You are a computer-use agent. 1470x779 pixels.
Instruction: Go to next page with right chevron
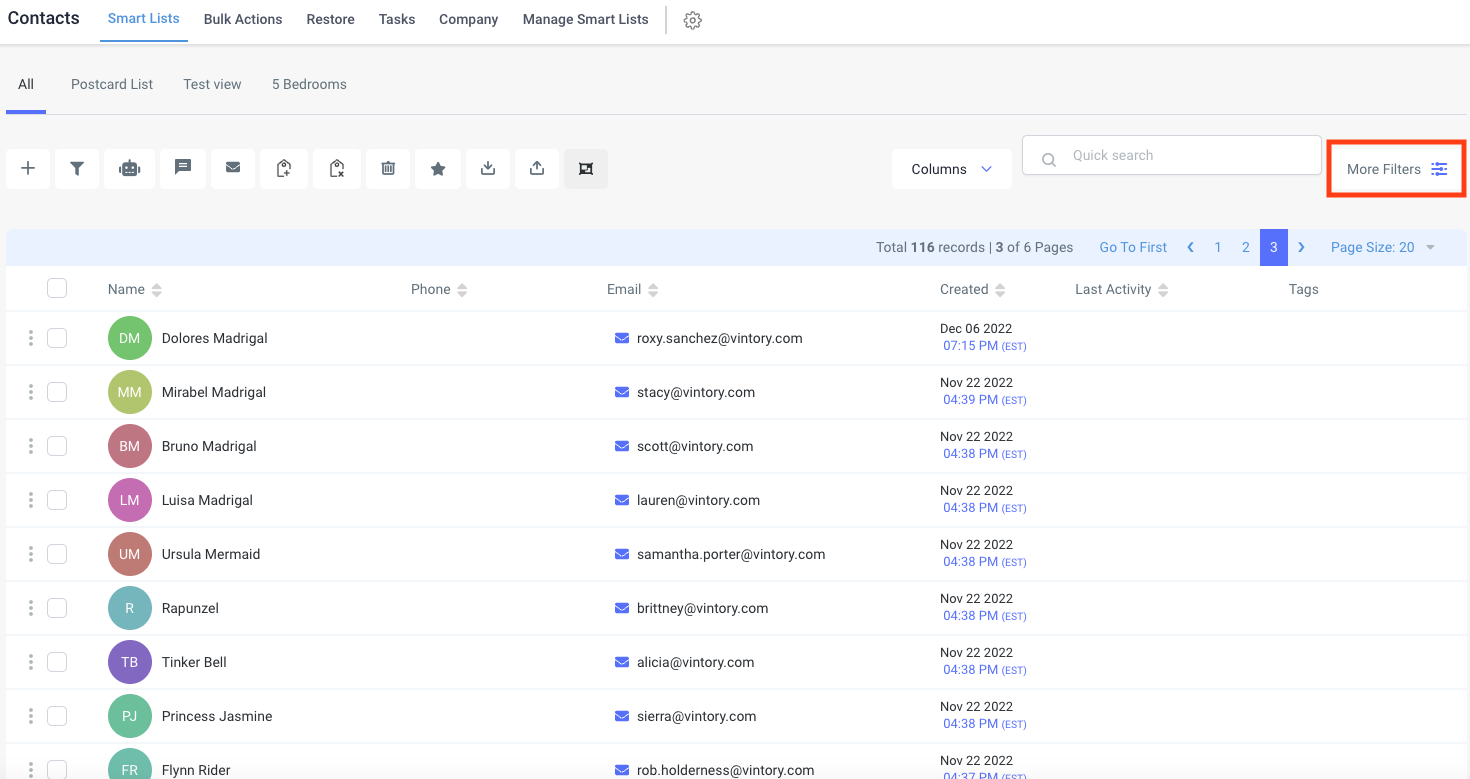(1301, 247)
